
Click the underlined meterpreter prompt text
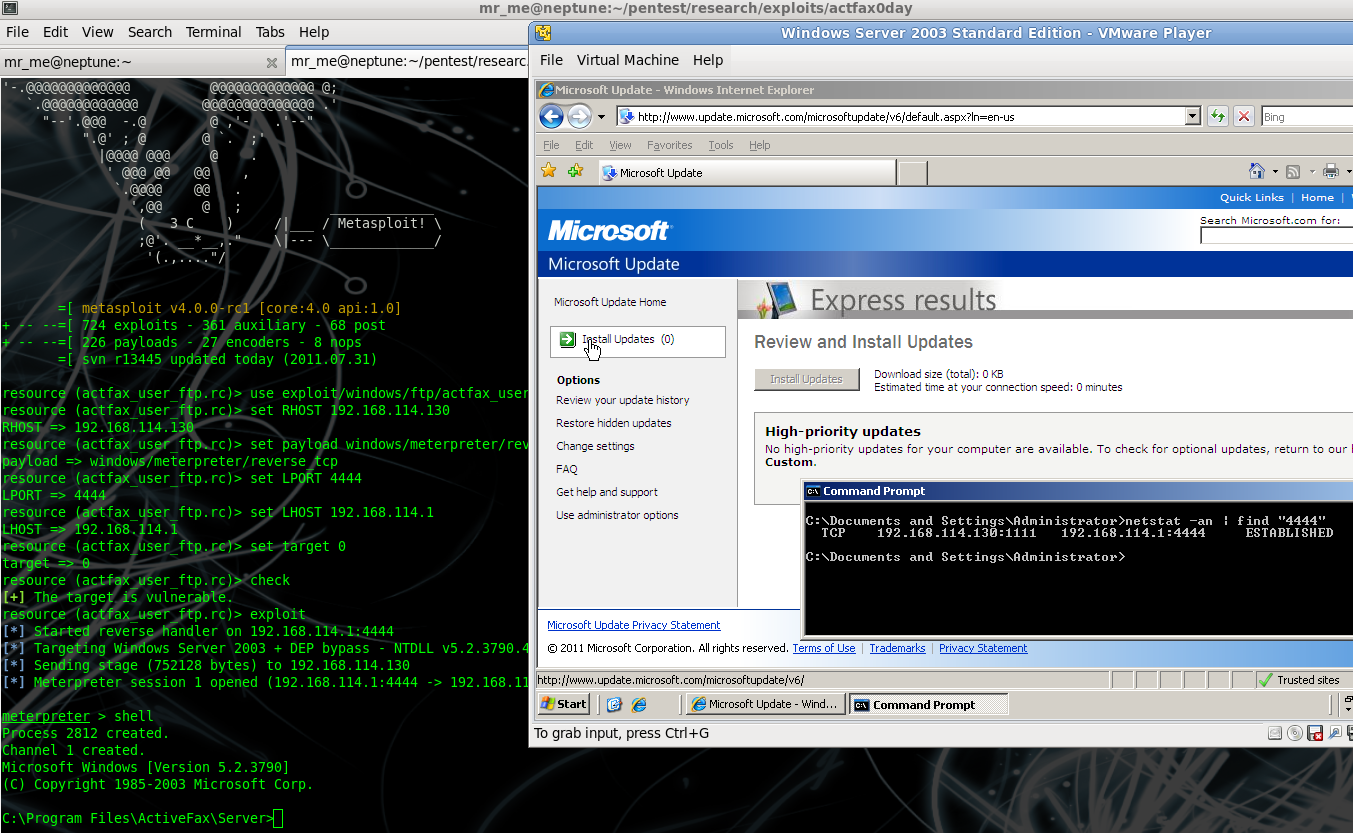click(x=46, y=716)
